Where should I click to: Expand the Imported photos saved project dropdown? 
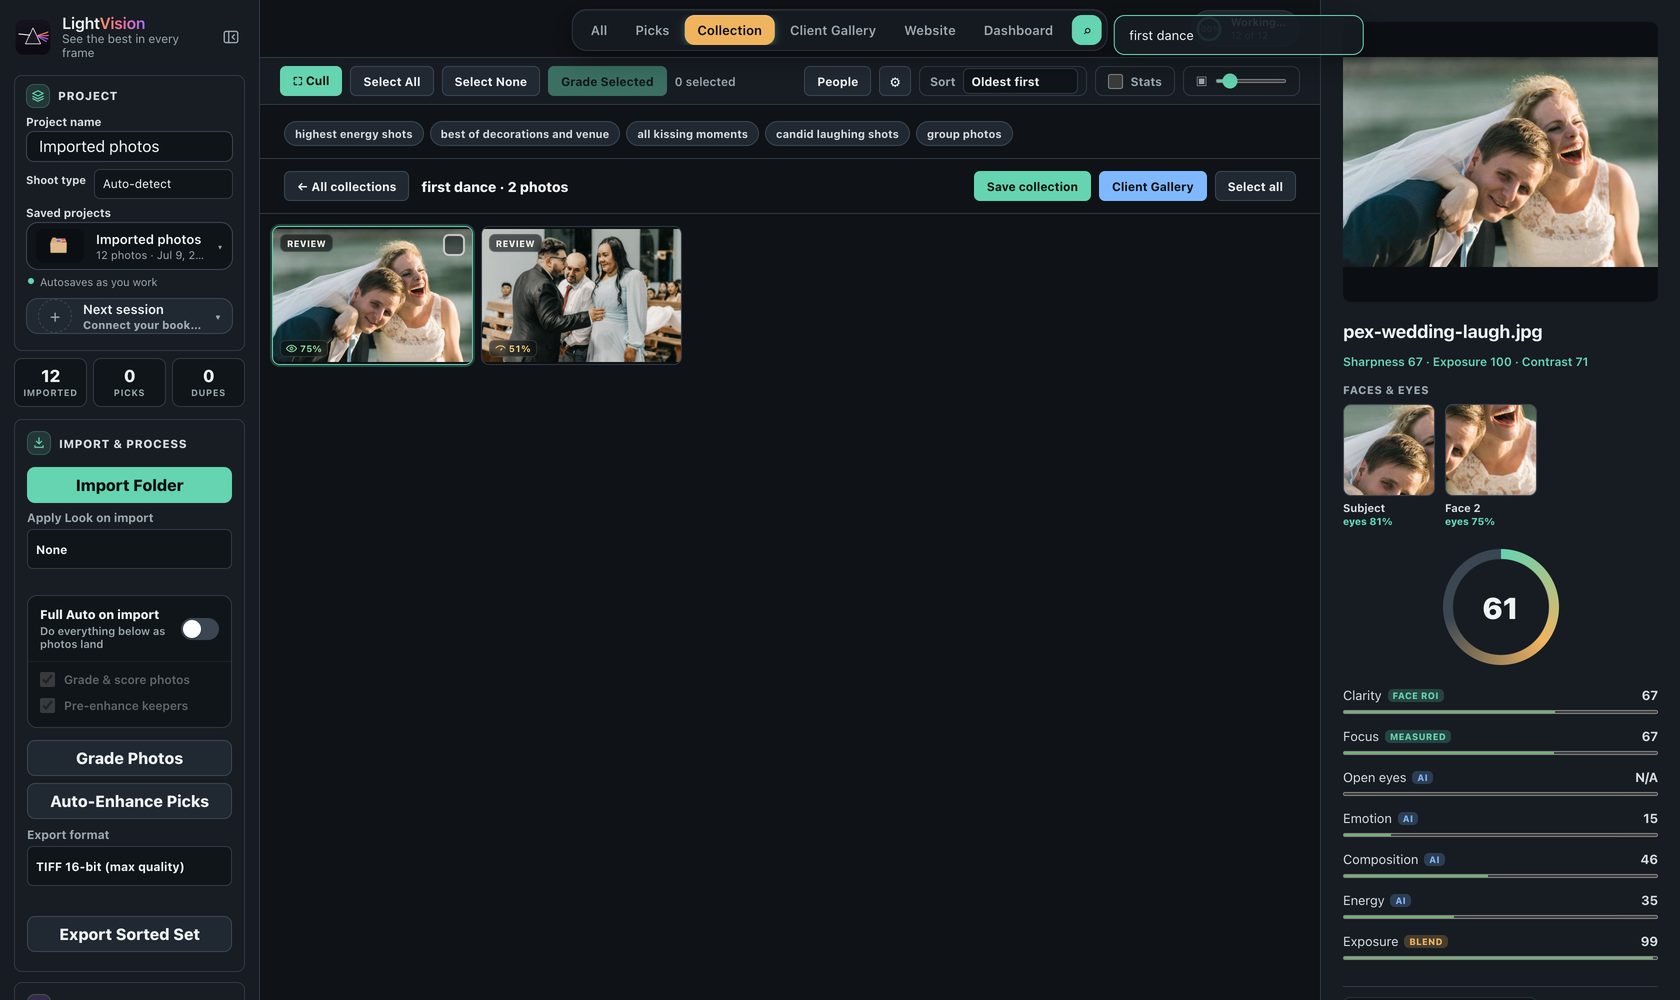[x=129, y=246]
